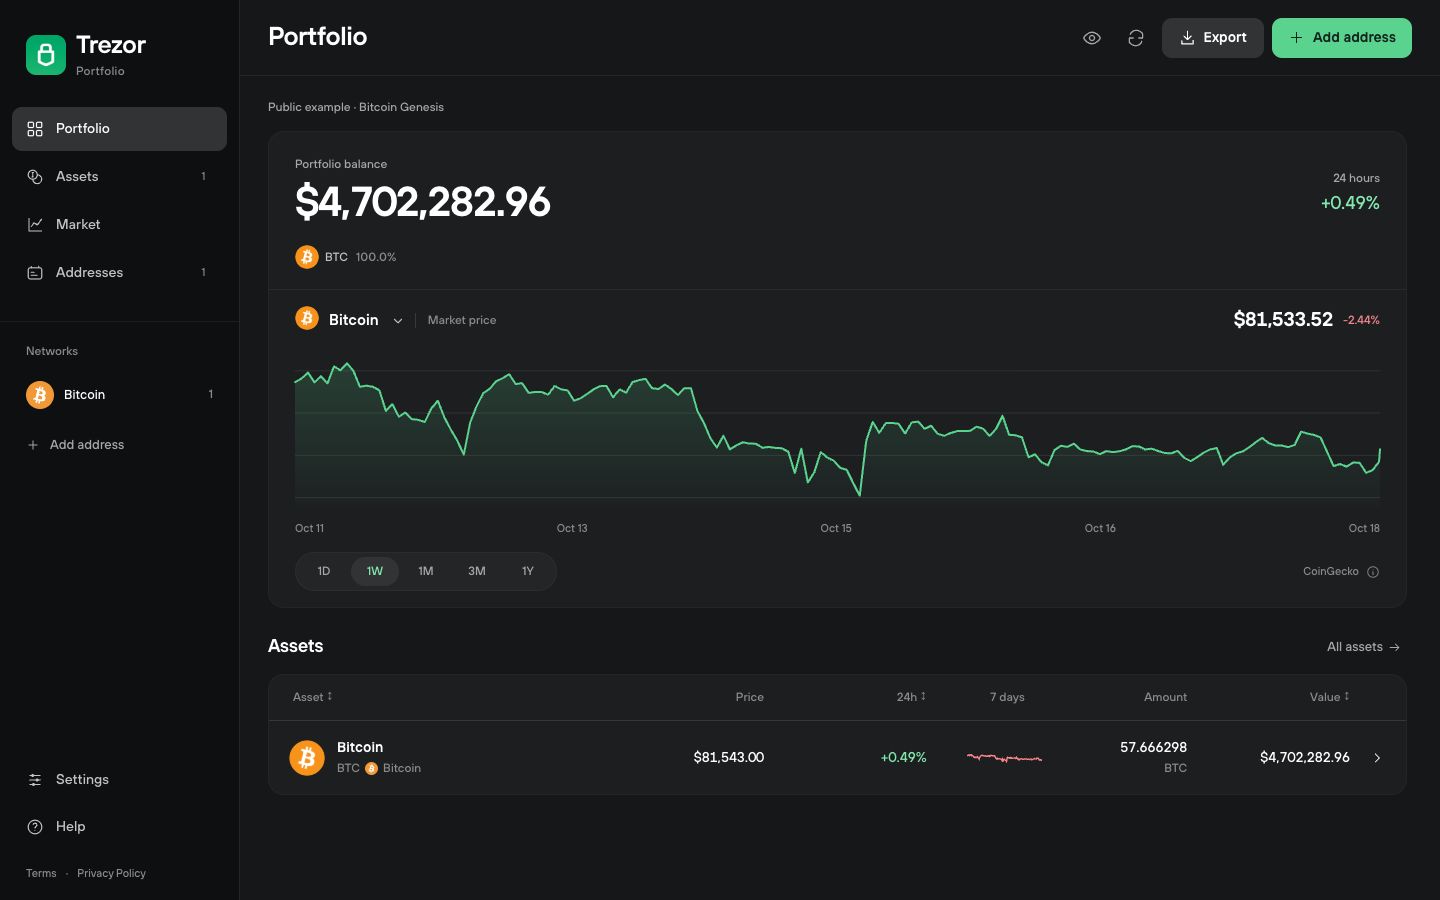The width and height of the screenshot is (1440, 900).
Task: Open the Addresses section
Action: [119, 273]
